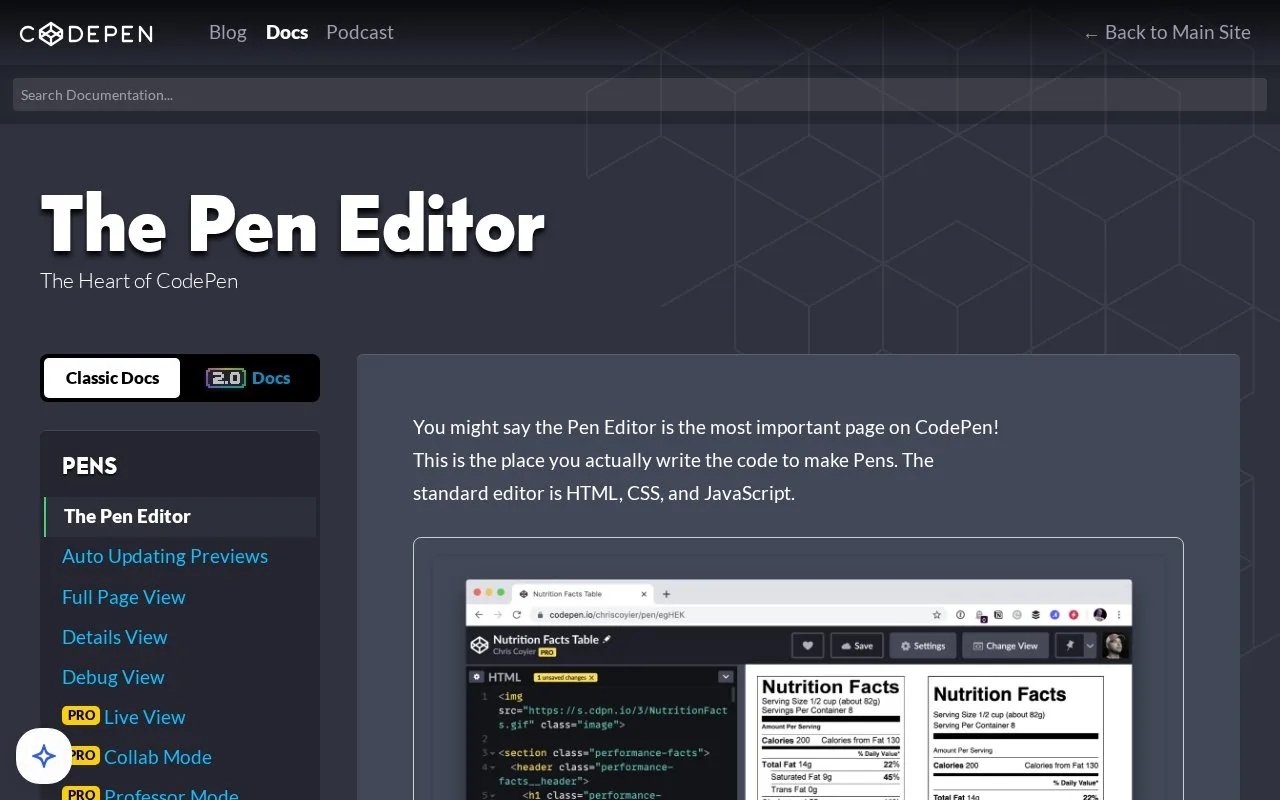Go back to the main site

[x=1167, y=32]
